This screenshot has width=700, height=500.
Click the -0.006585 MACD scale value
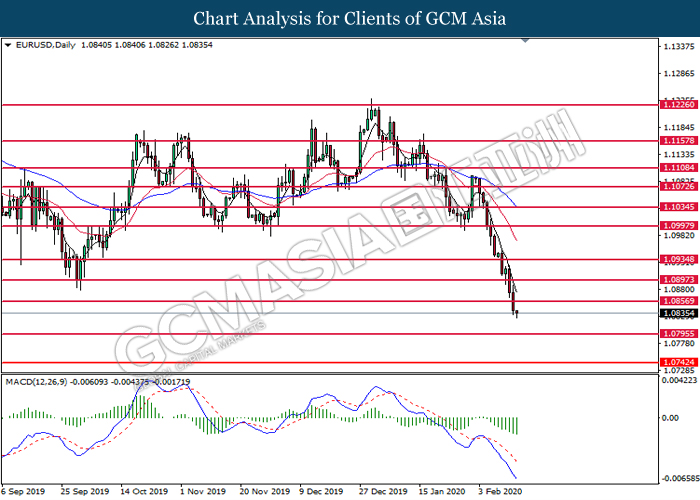click(x=679, y=479)
